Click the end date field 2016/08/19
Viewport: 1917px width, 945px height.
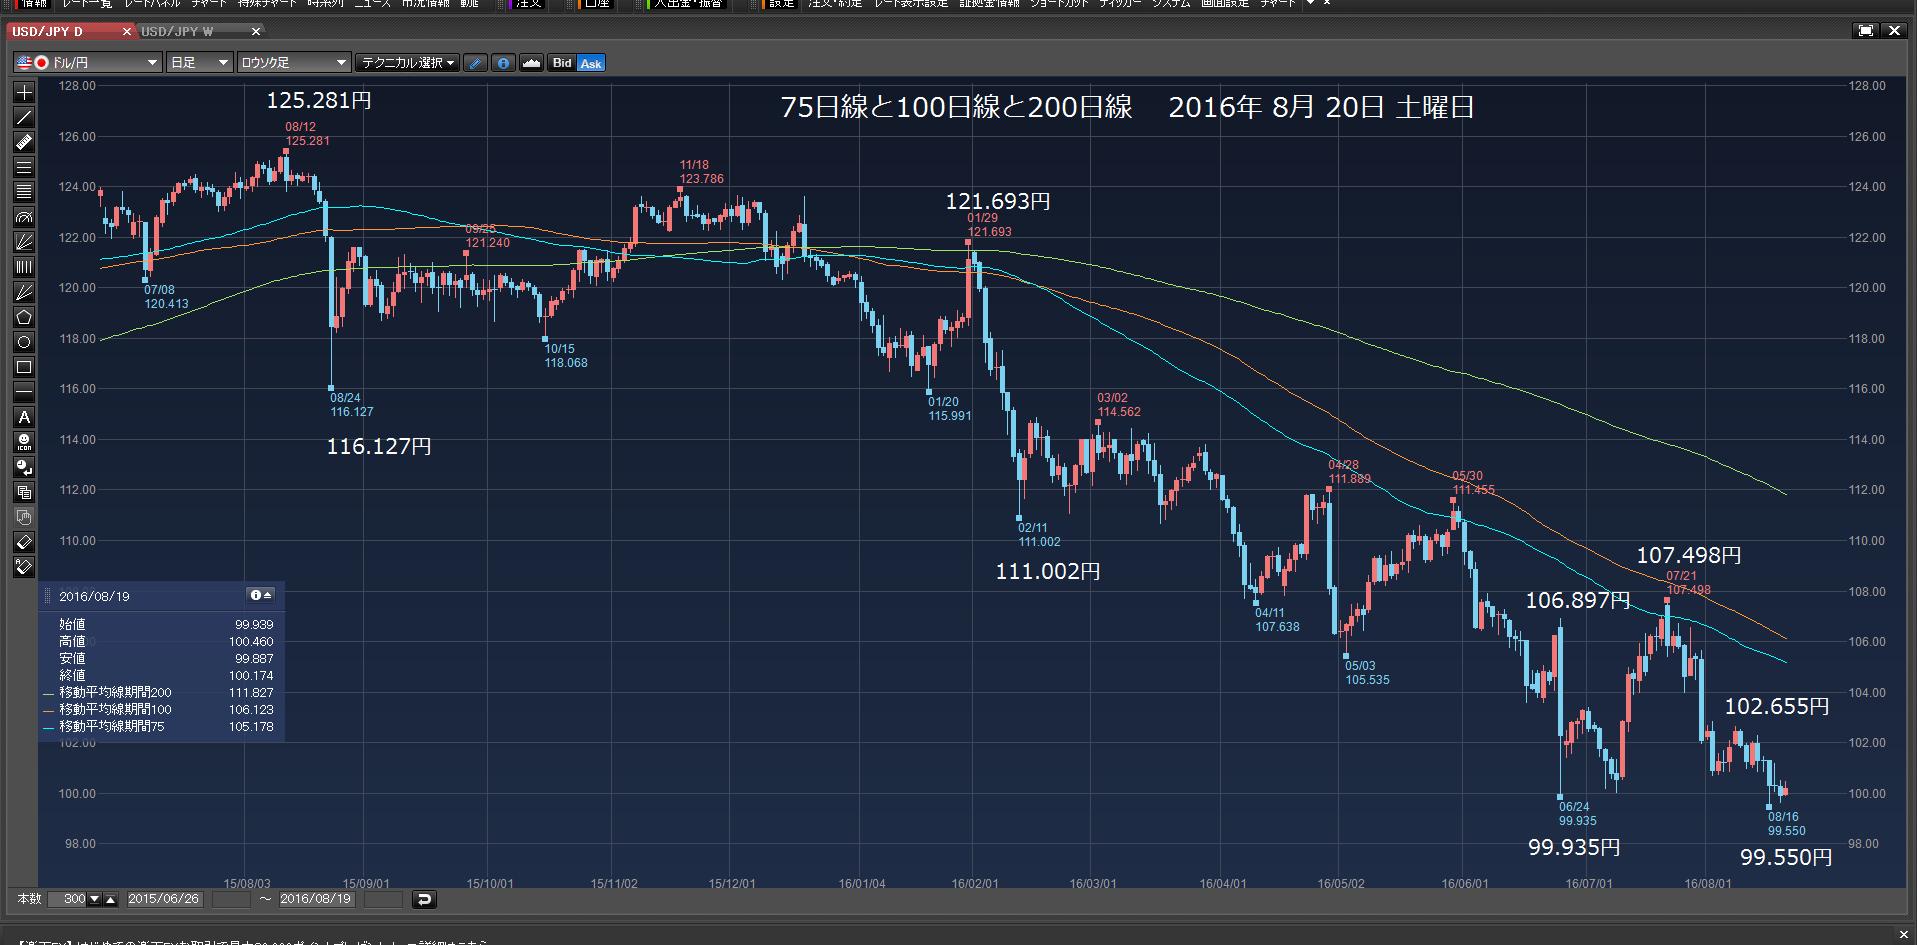tap(316, 899)
